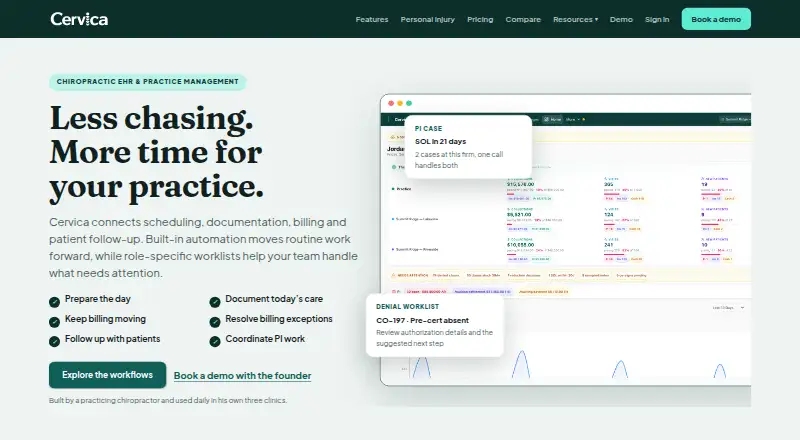Click the 241 visits value in preview
Screen dimensions: 800x440
609,245
